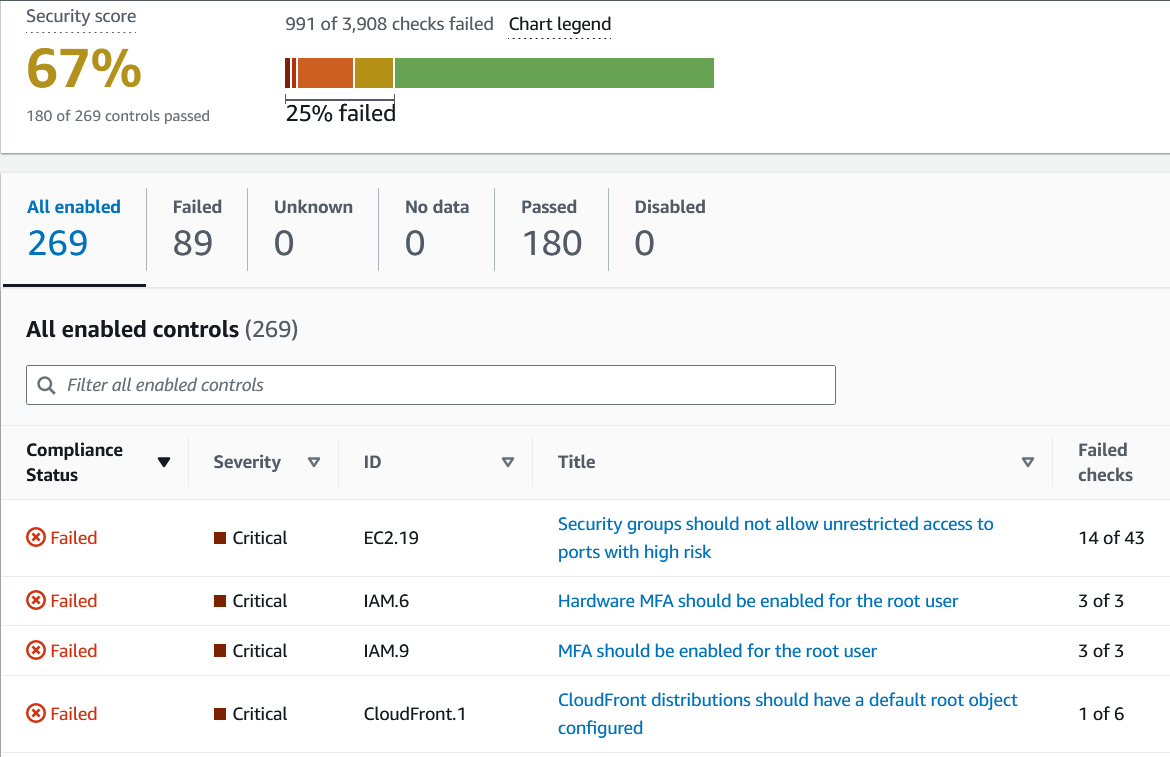The image size is (1170, 757).
Task: Switch to the Failed controls tab
Action: click(x=196, y=228)
